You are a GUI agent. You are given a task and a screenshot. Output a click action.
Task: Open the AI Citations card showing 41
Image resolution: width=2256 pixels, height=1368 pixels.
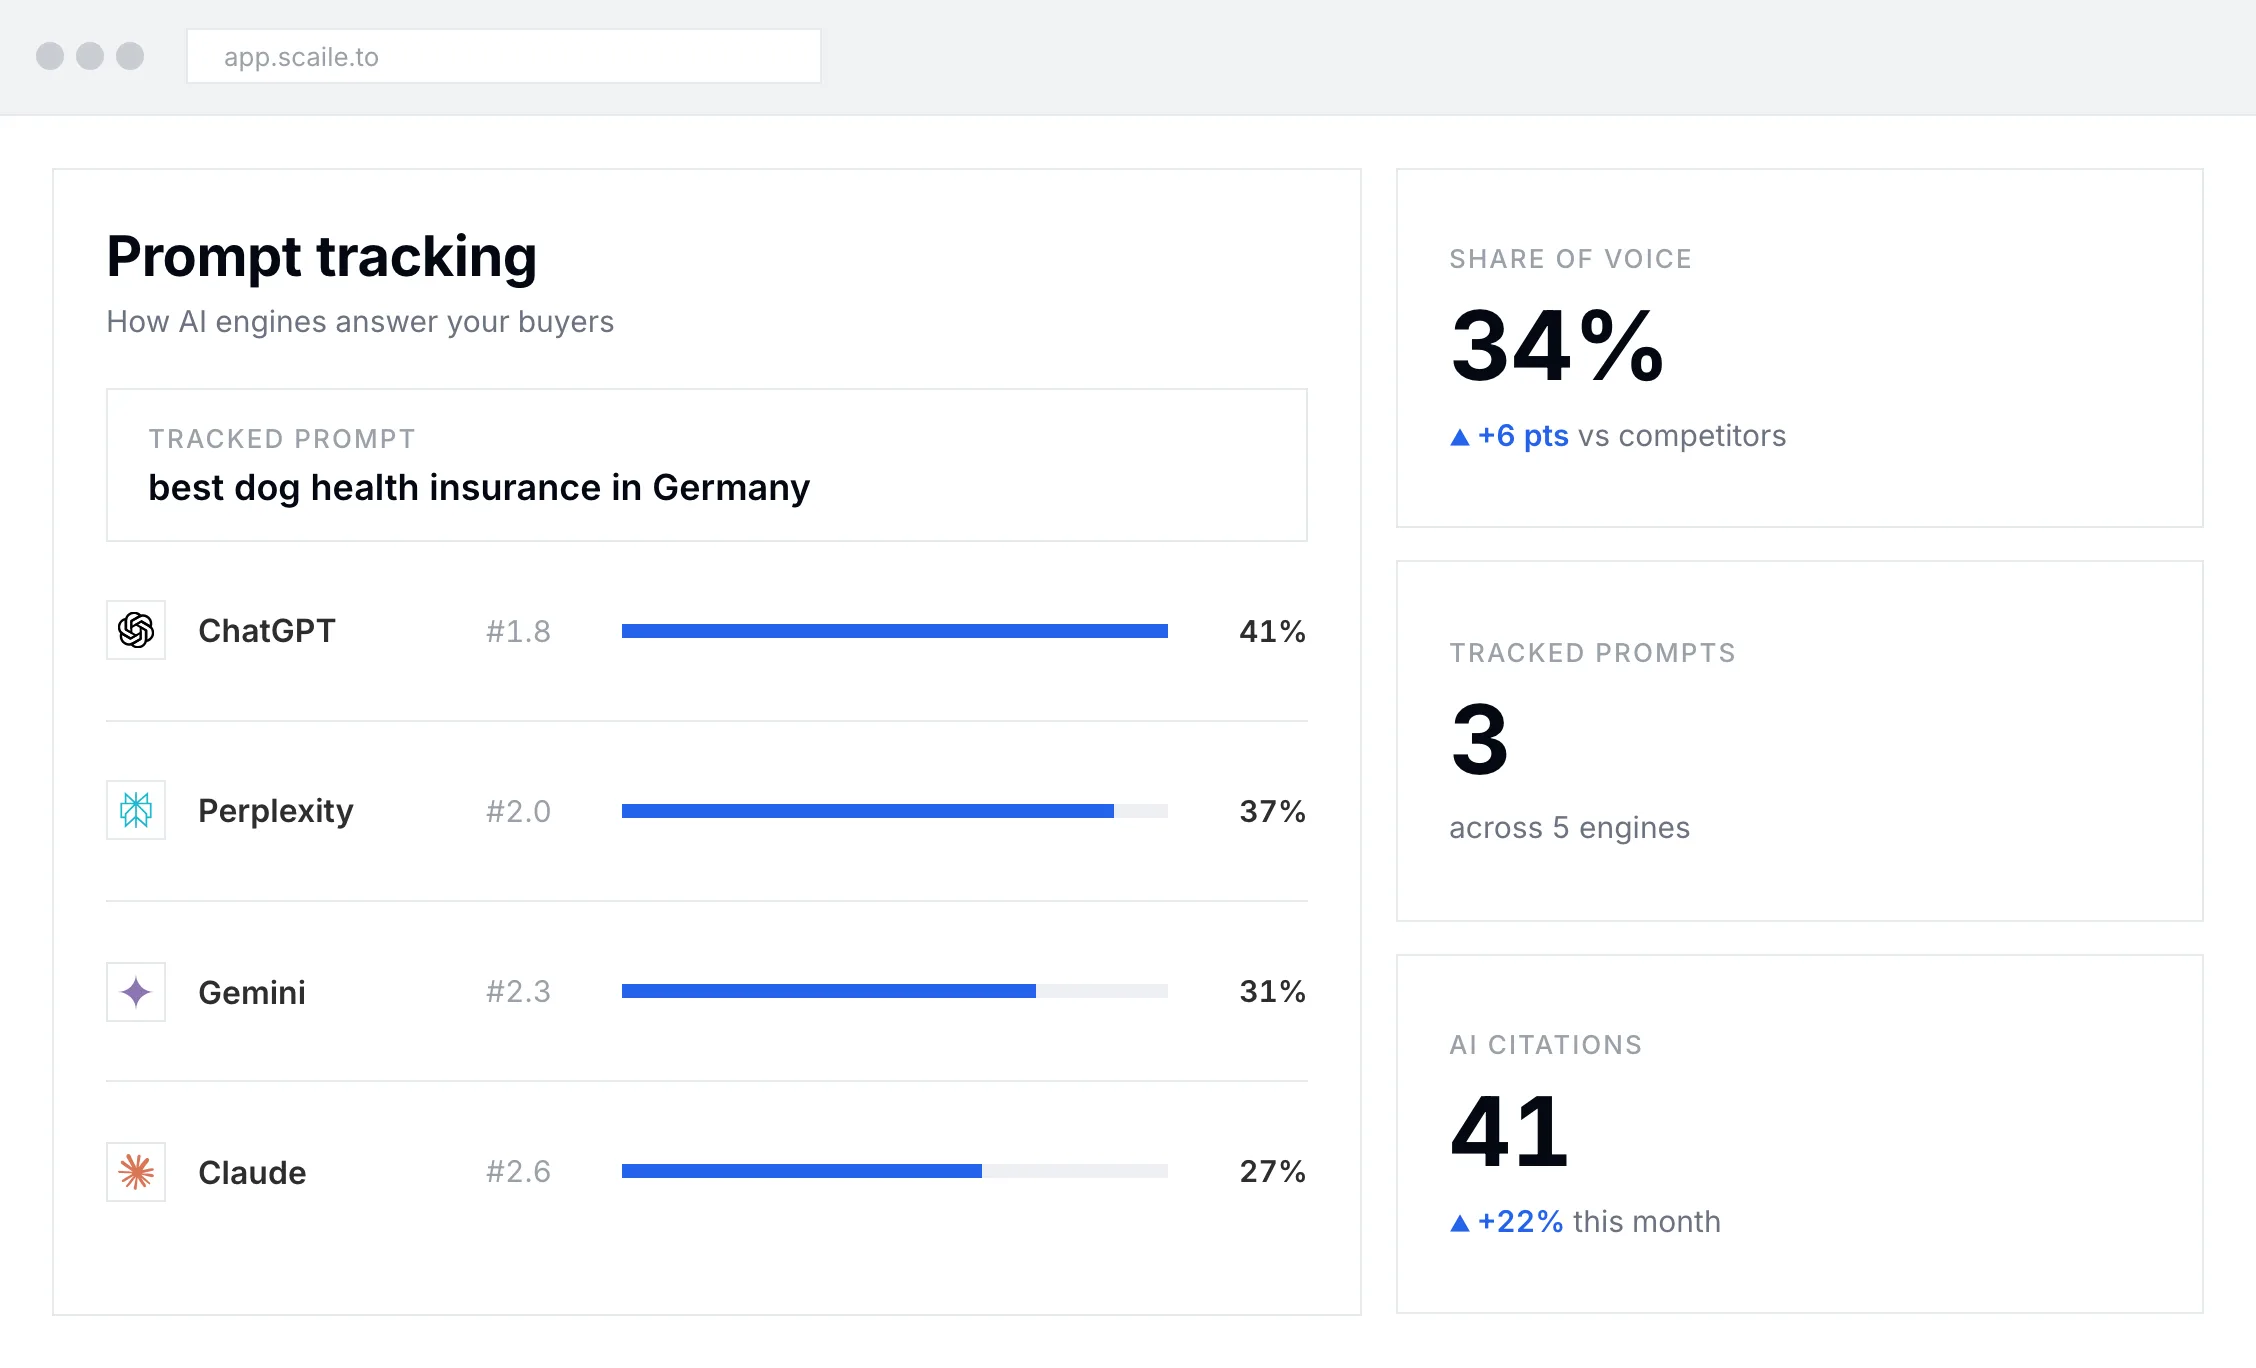pyautogui.click(x=1800, y=1134)
